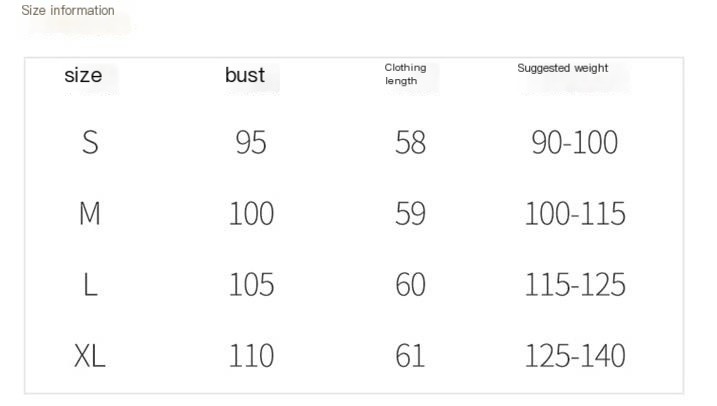The image size is (717, 406).
Task: Select clothing length value 60
Action: [x=410, y=285]
